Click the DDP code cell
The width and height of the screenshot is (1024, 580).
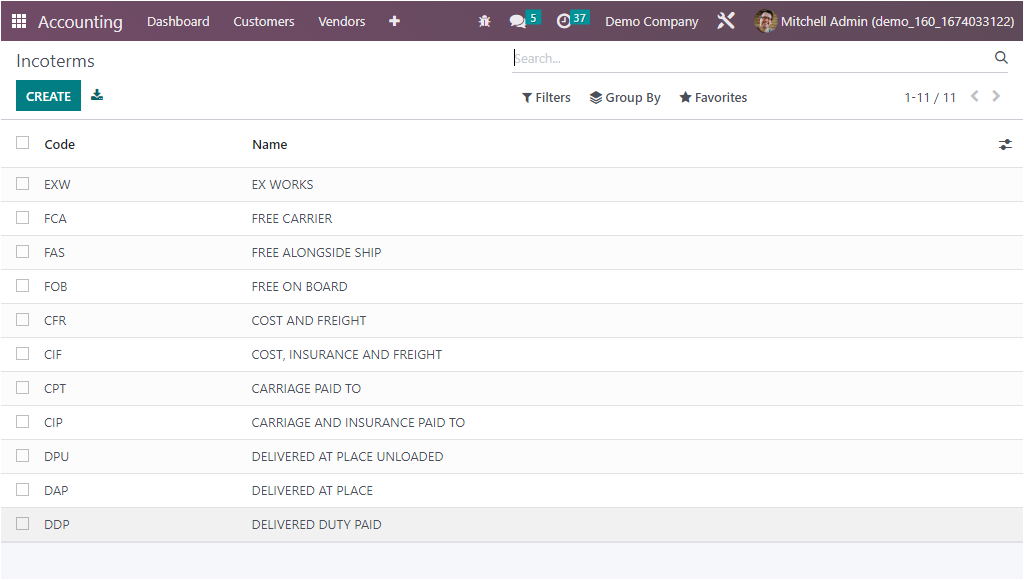pos(57,524)
